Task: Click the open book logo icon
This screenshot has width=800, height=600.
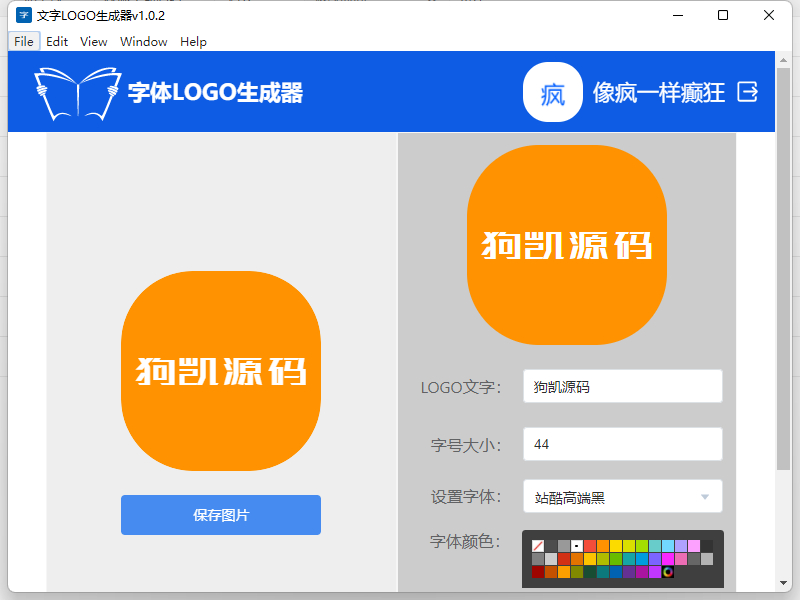Action: pos(78,93)
